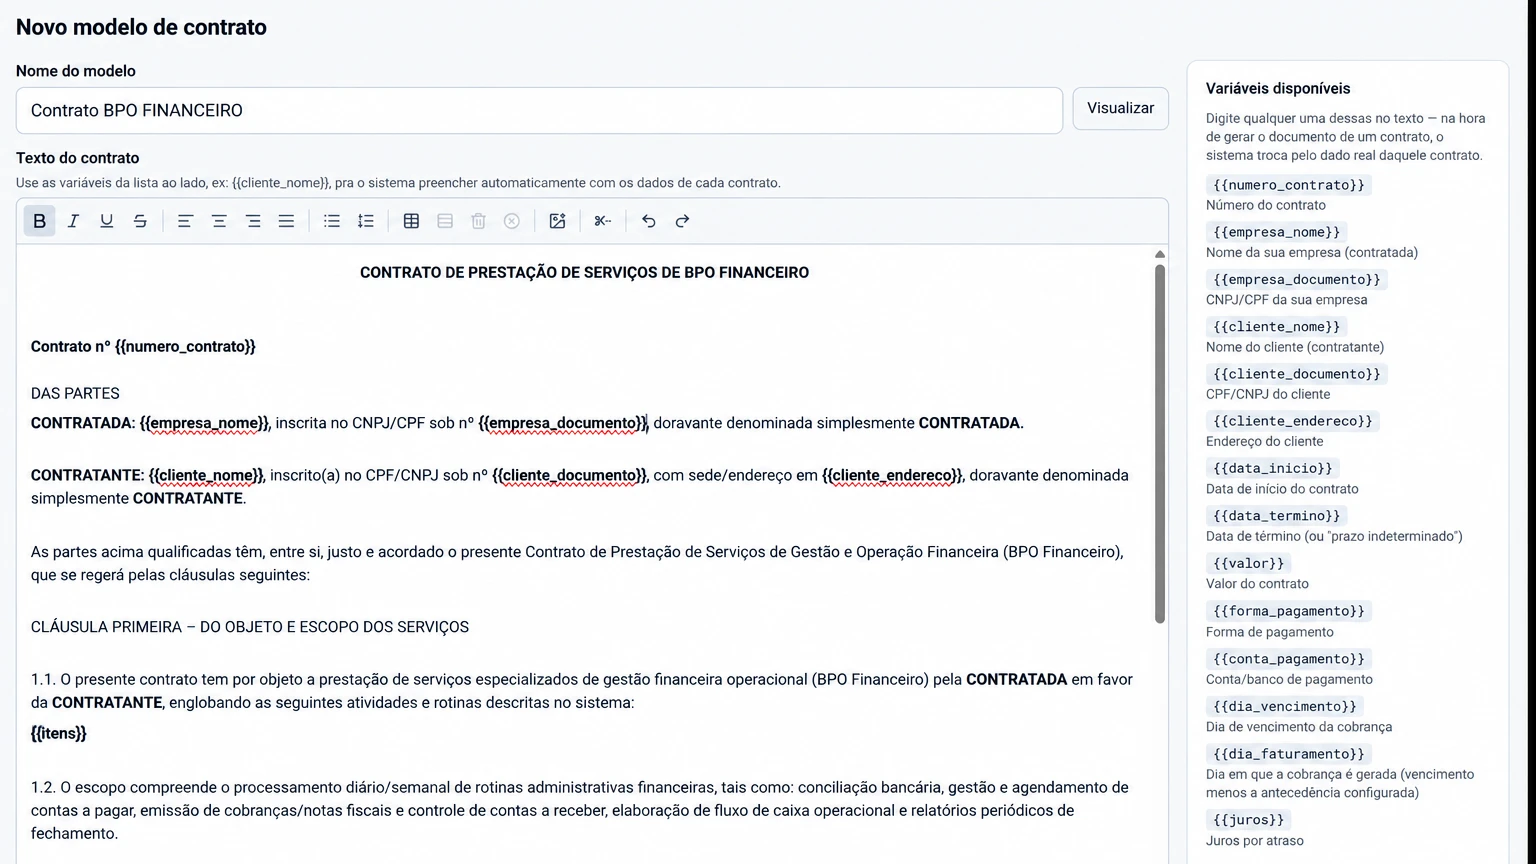Select the {{forma_pagamento}} variable chip
This screenshot has height=864, width=1536.
tap(1288, 611)
